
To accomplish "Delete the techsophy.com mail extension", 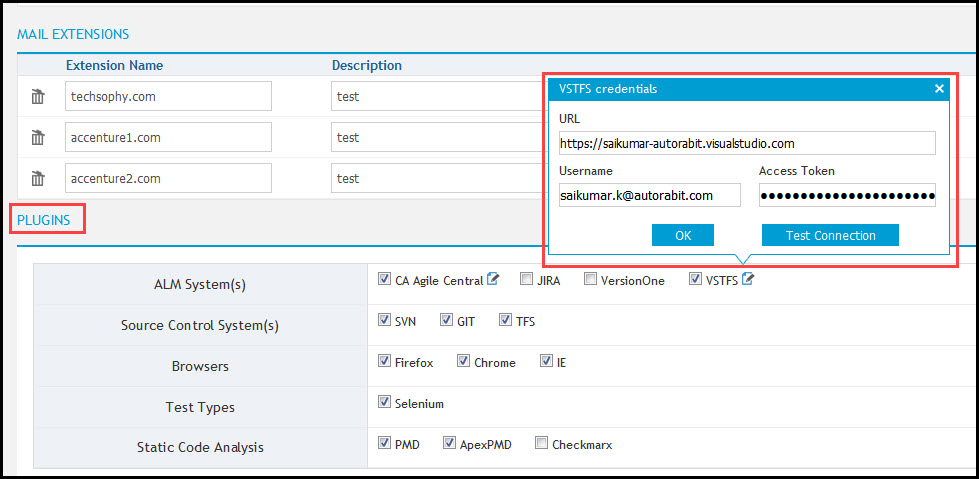I will click(38, 97).
